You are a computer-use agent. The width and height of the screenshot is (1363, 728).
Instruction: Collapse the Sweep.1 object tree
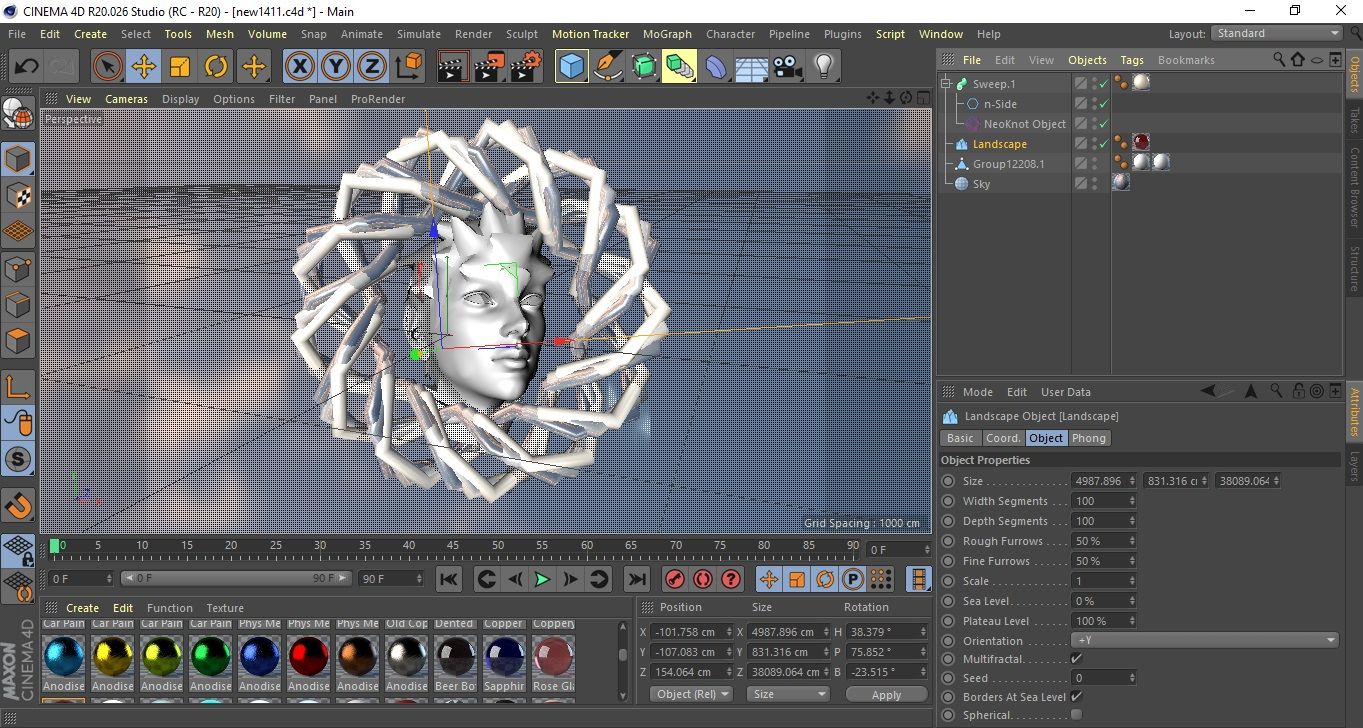[x=946, y=84]
